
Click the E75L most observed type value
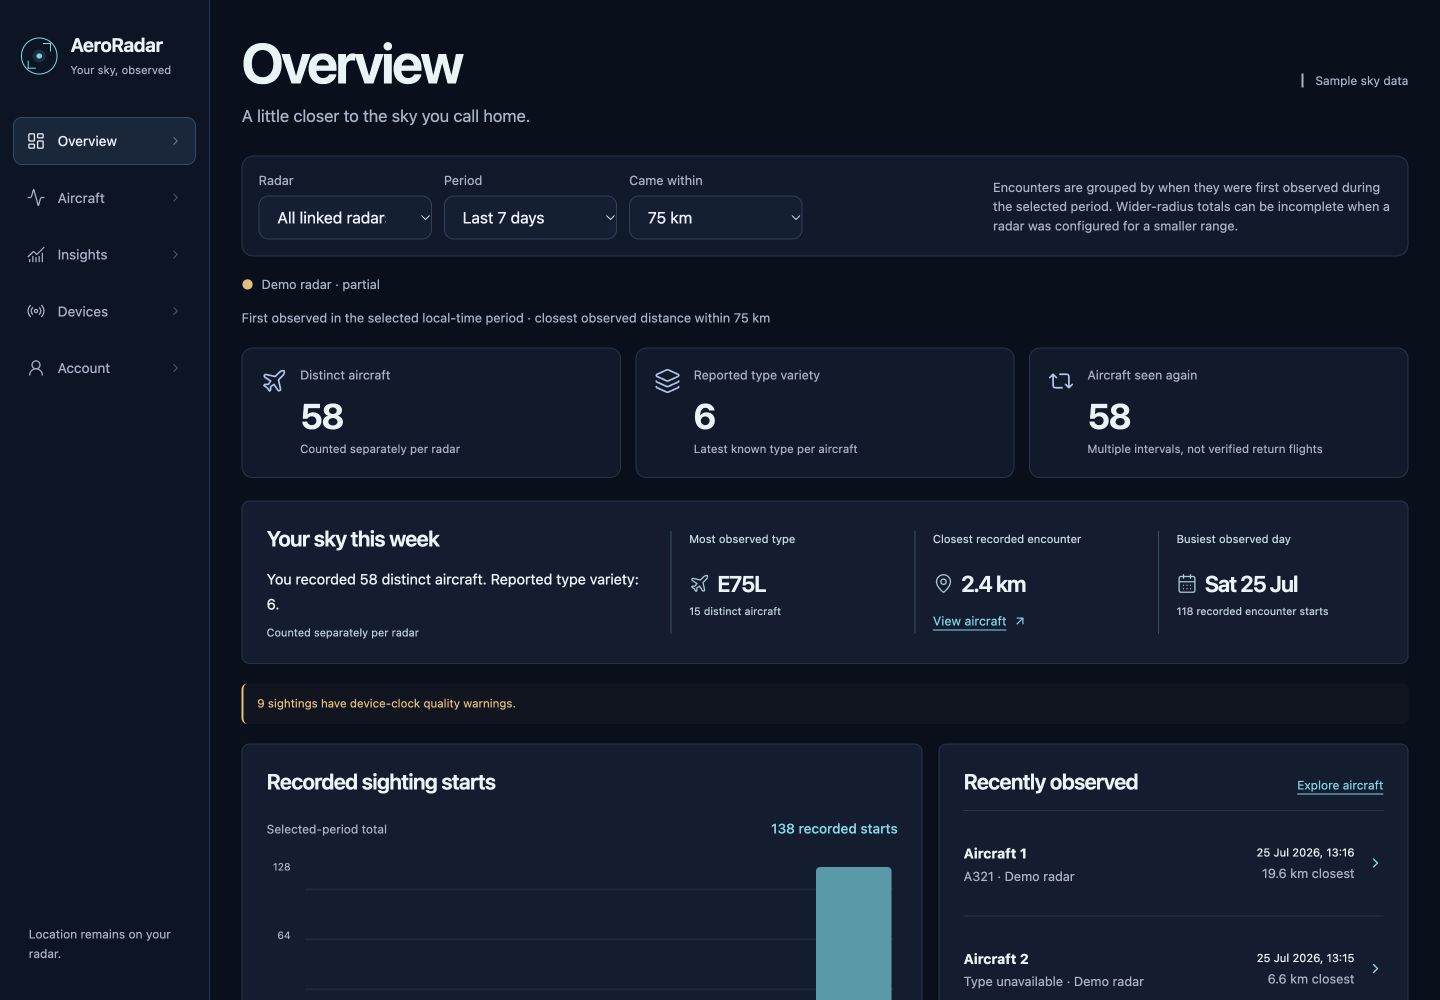coord(741,584)
